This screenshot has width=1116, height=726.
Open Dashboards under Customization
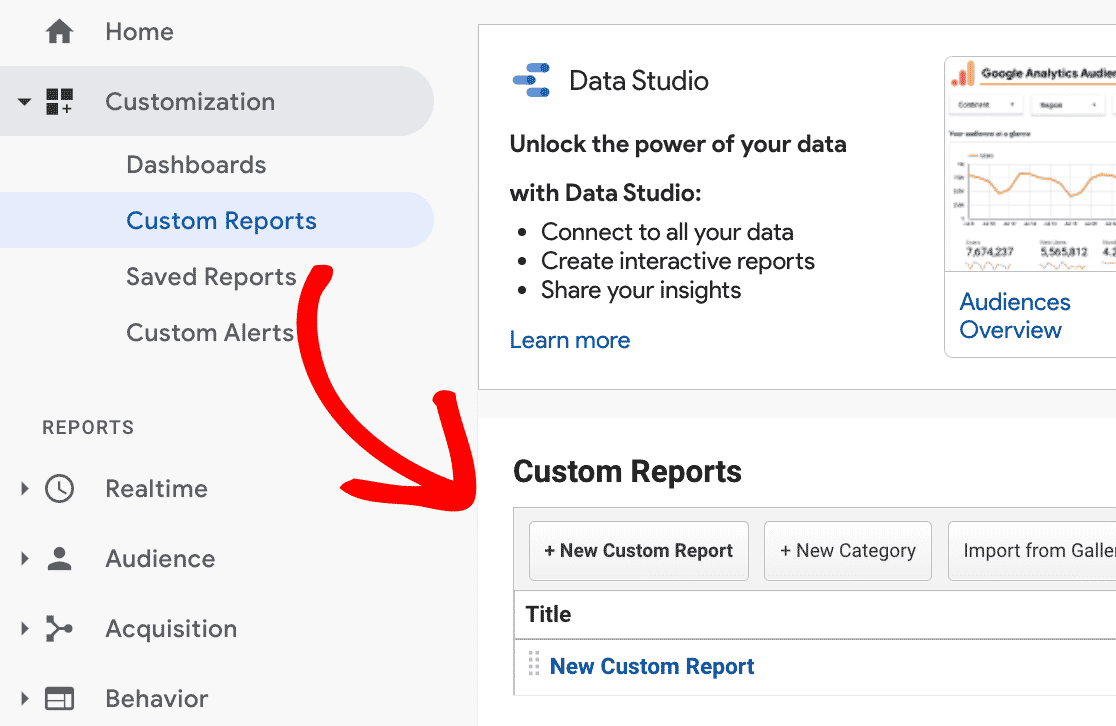coord(196,165)
